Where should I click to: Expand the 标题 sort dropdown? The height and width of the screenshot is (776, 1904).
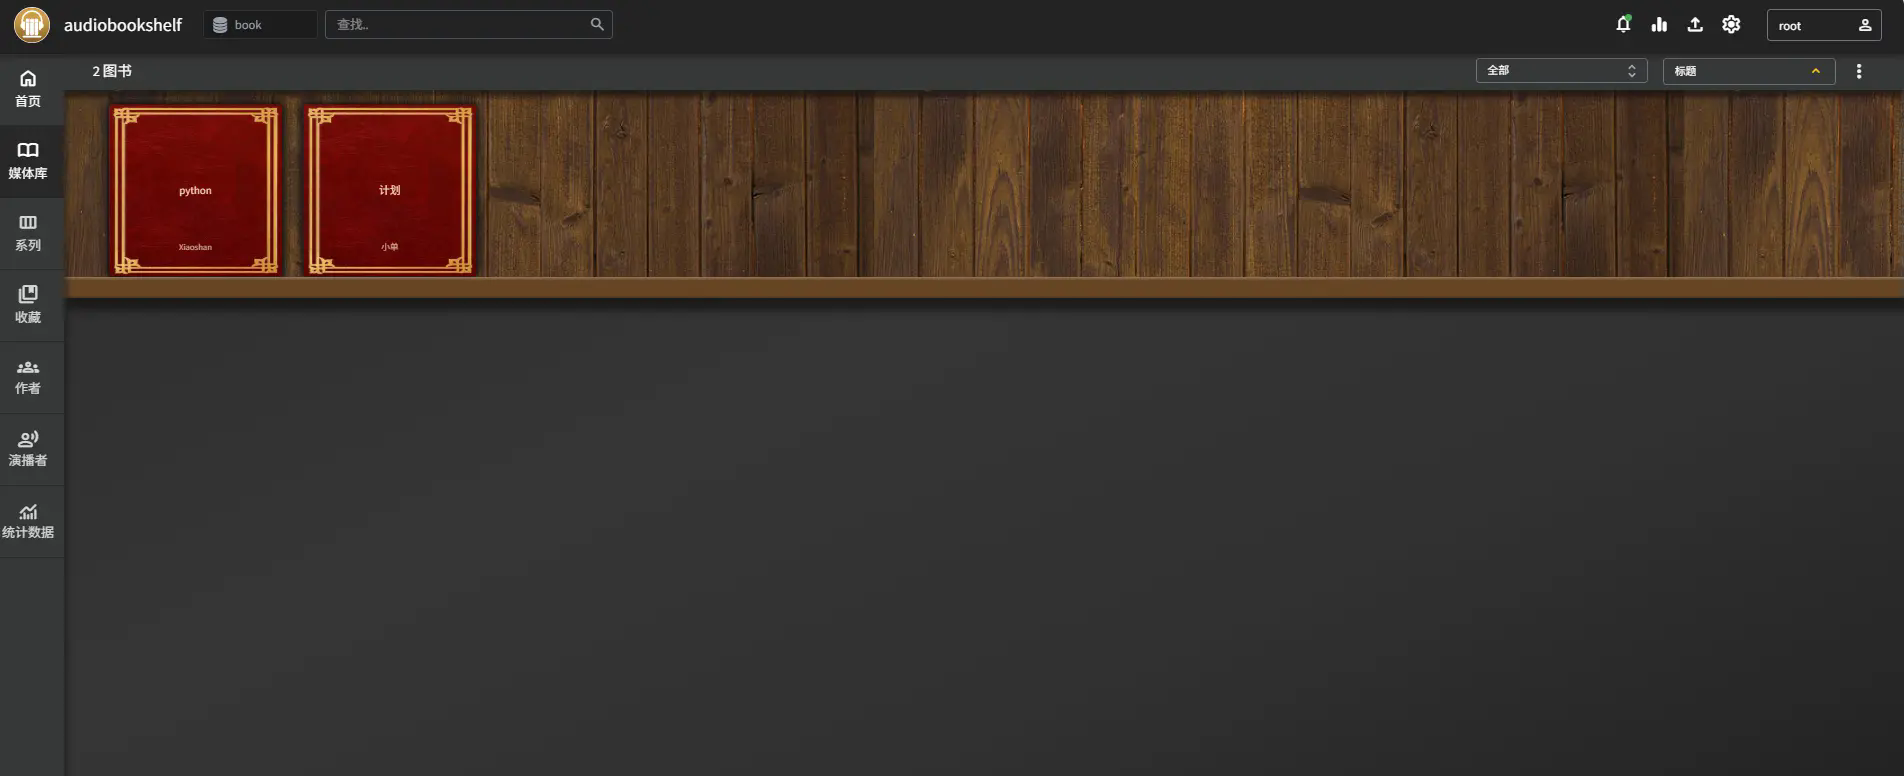[x=1748, y=71]
